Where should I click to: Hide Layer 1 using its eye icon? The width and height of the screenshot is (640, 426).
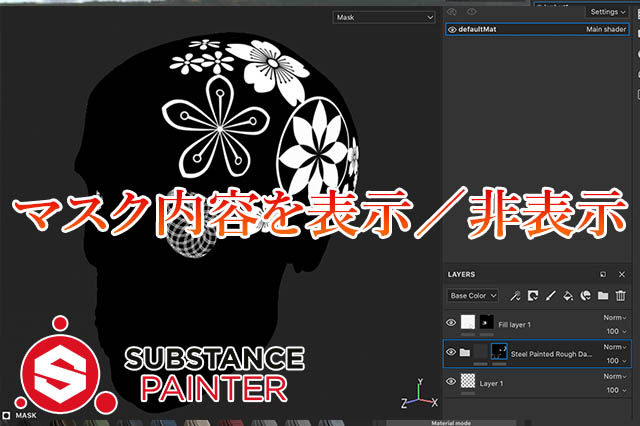tap(451, 382)
